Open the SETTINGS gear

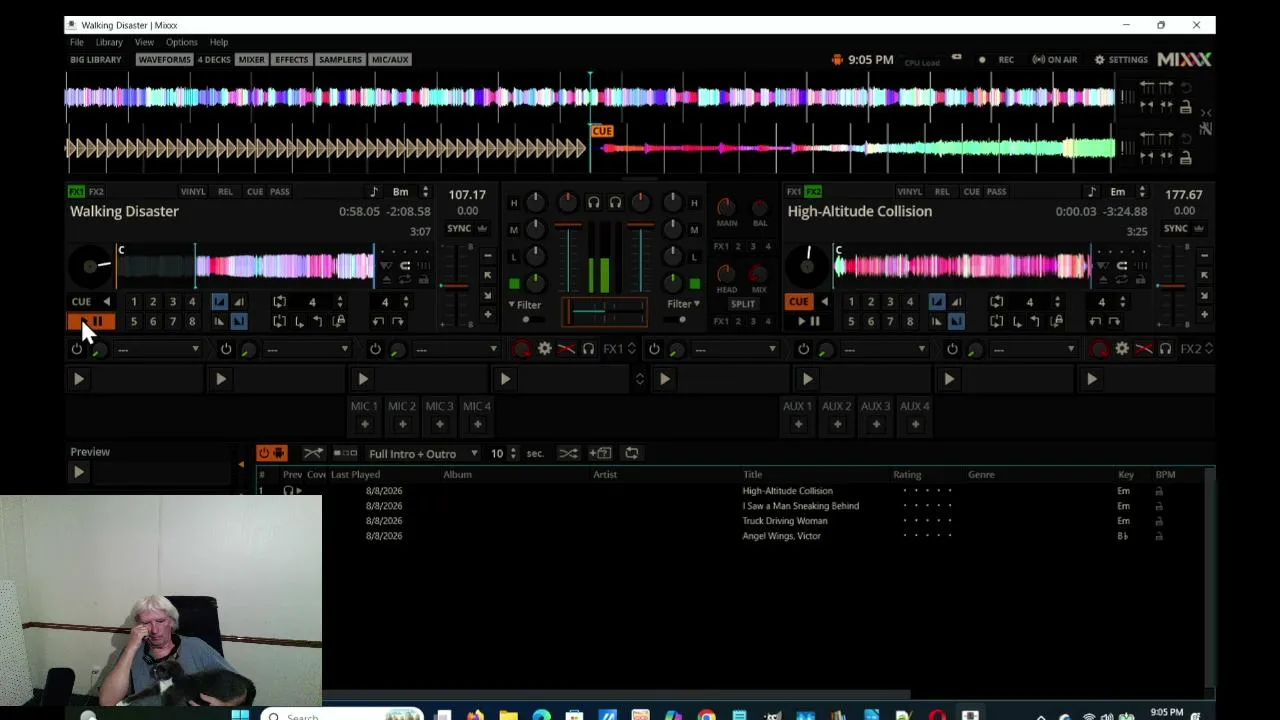click(x=1121, y=60)
